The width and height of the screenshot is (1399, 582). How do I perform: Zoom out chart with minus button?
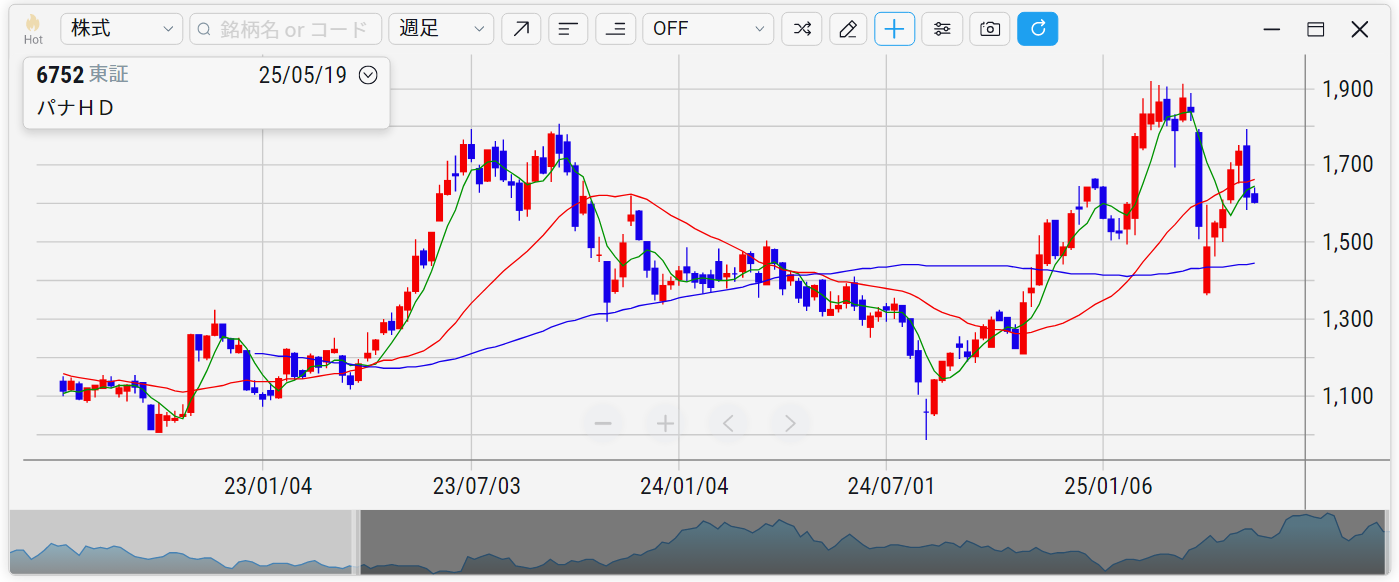pos(603,423)
